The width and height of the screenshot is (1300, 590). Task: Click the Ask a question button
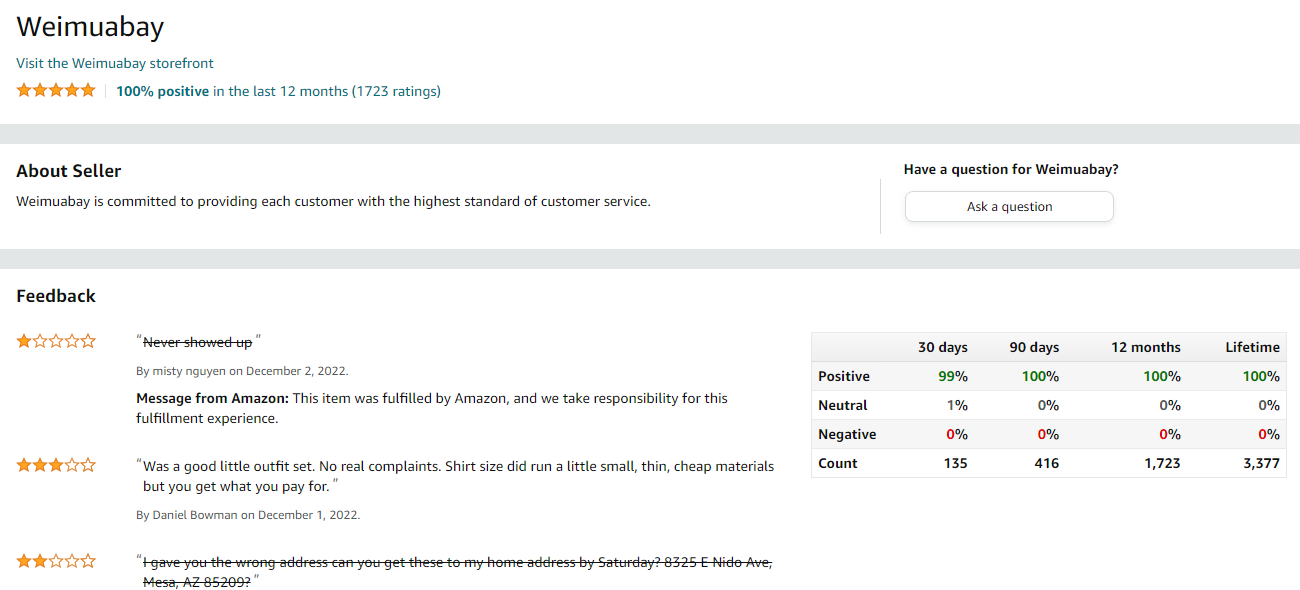(1009, 207)
